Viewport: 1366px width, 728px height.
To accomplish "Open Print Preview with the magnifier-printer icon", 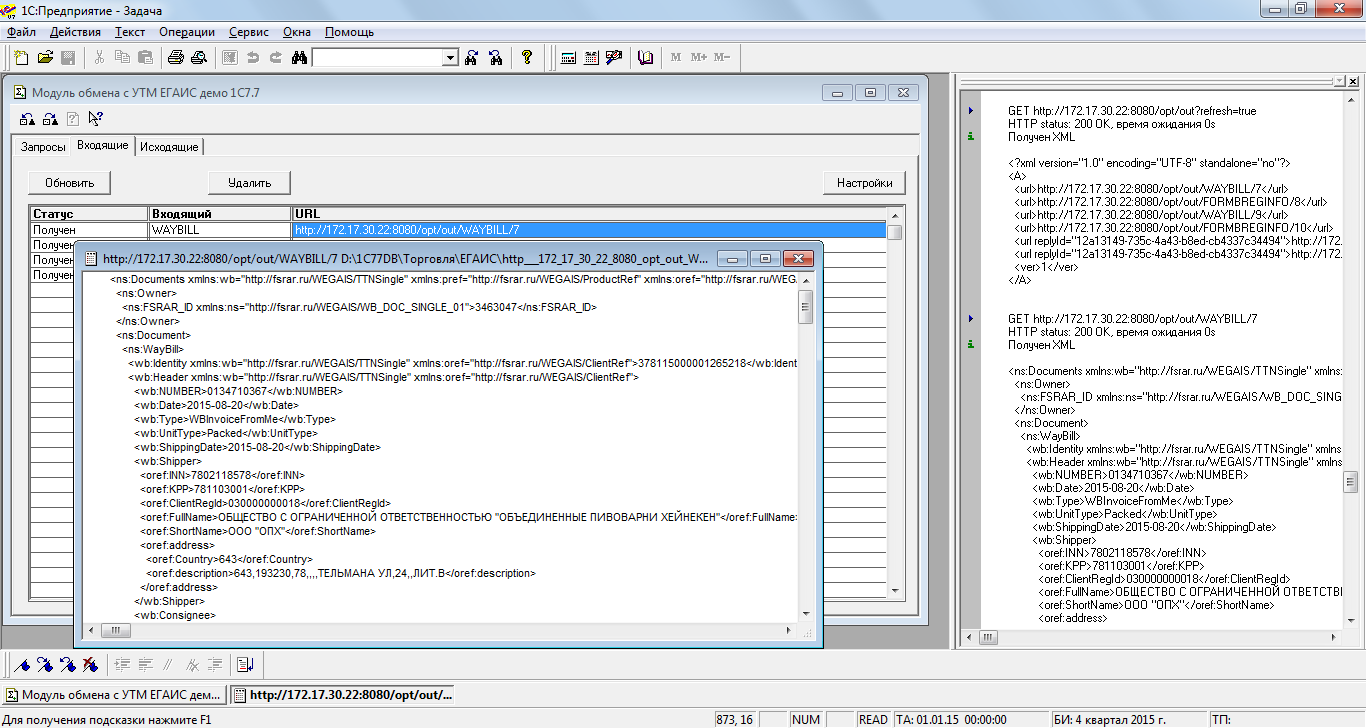I will [x=198, y=57].
